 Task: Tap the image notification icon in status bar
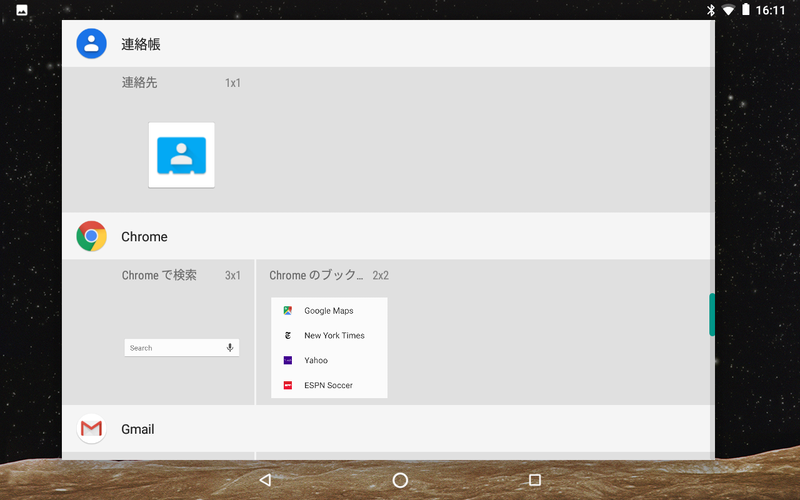pyautogui.click(x=22, y=10)
